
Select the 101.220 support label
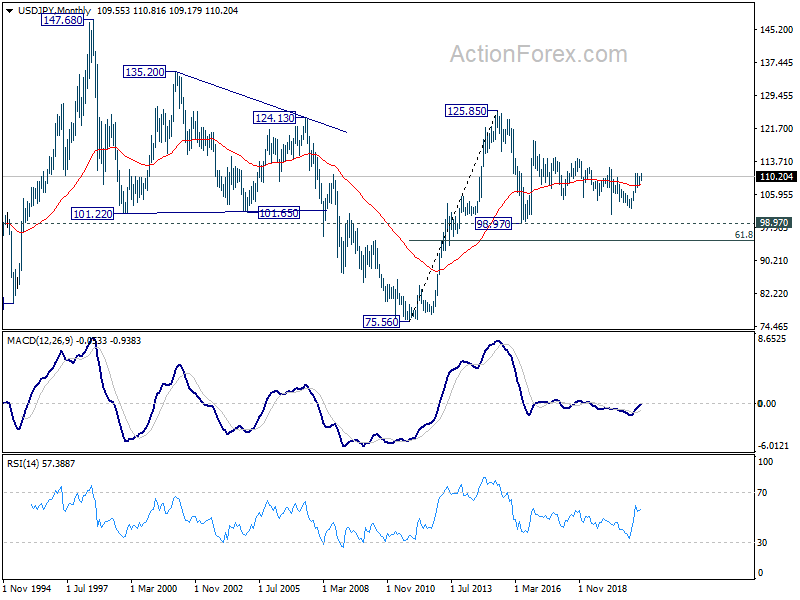92,214
